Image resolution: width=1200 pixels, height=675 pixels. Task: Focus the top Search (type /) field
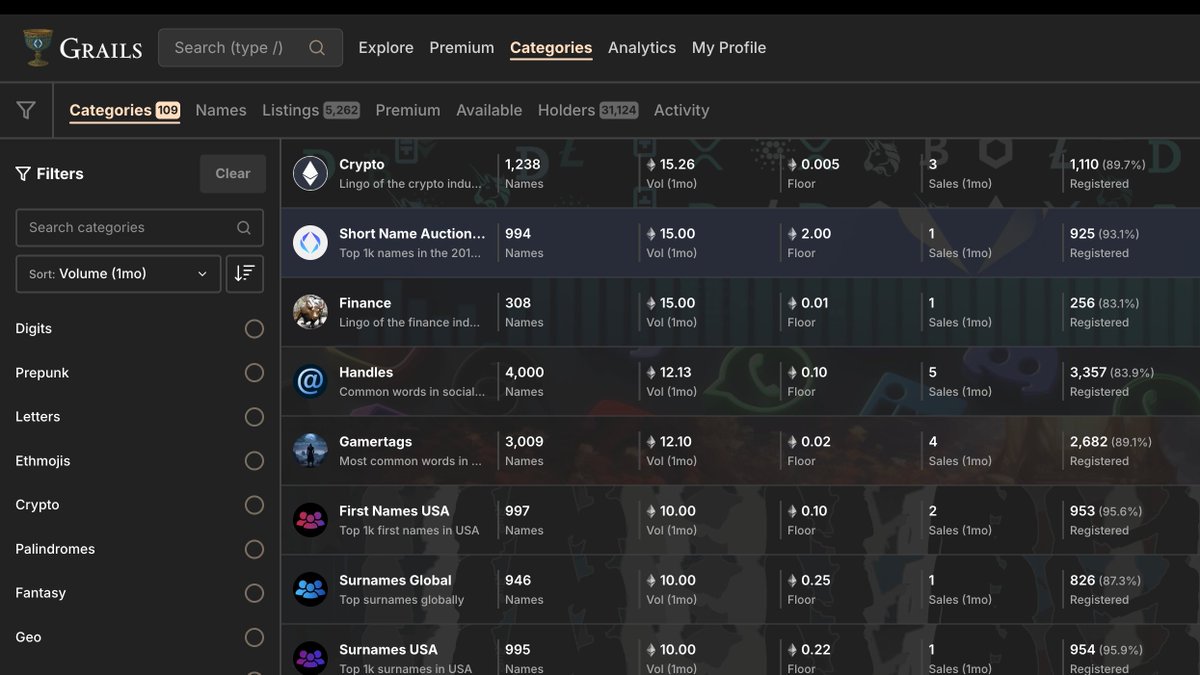coord(250,48)
